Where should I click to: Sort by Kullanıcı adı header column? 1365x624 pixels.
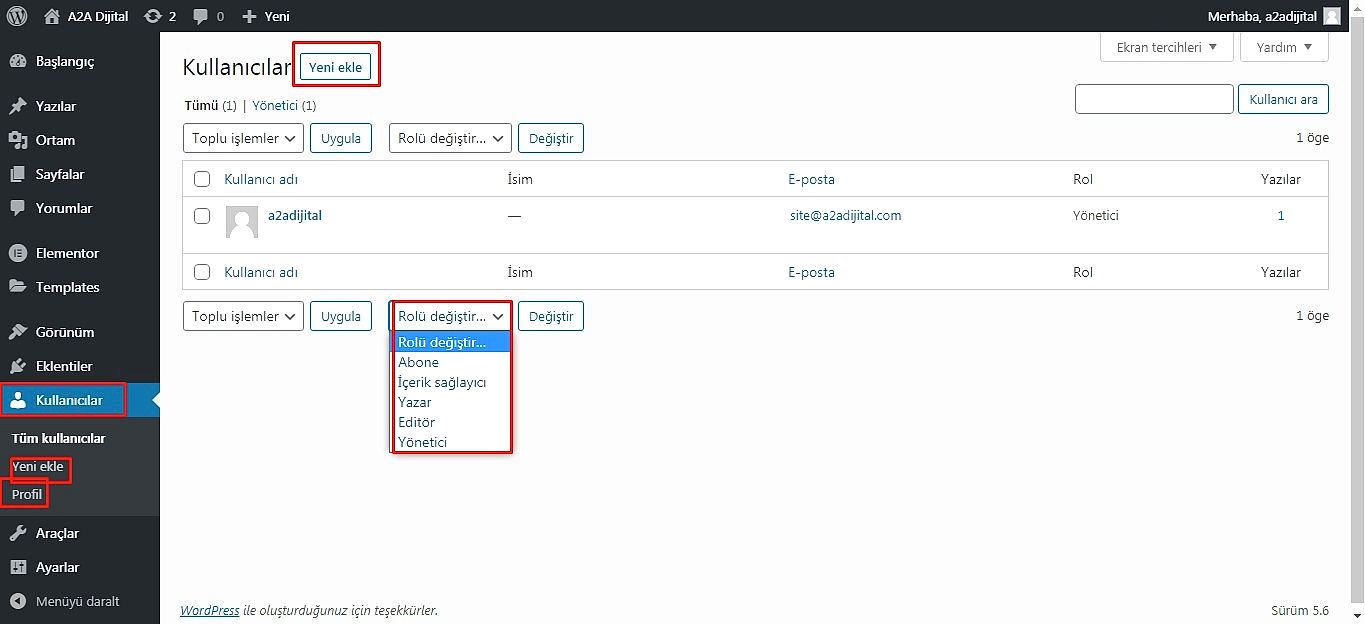(261, 179)
